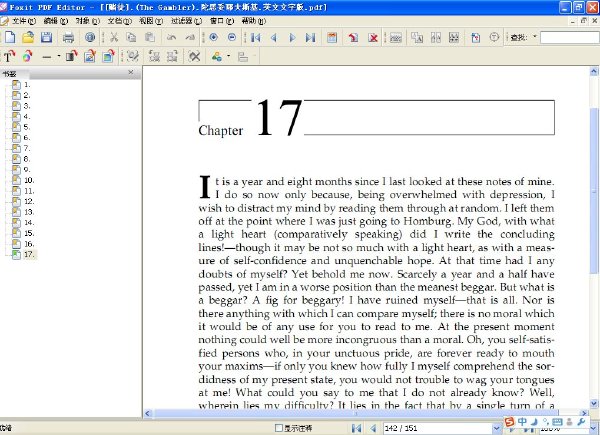The height and width of the screenshot is (435, 600).
Task: Go to first page in the top toolbar
Action: (255, 37)
